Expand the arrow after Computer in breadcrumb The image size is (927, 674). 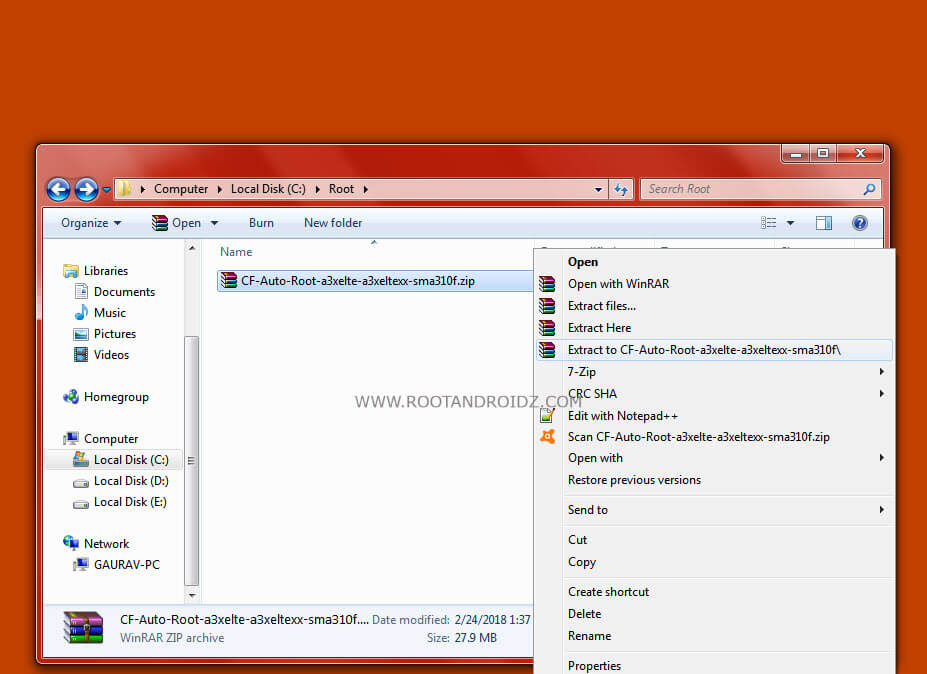coord(219,189)
